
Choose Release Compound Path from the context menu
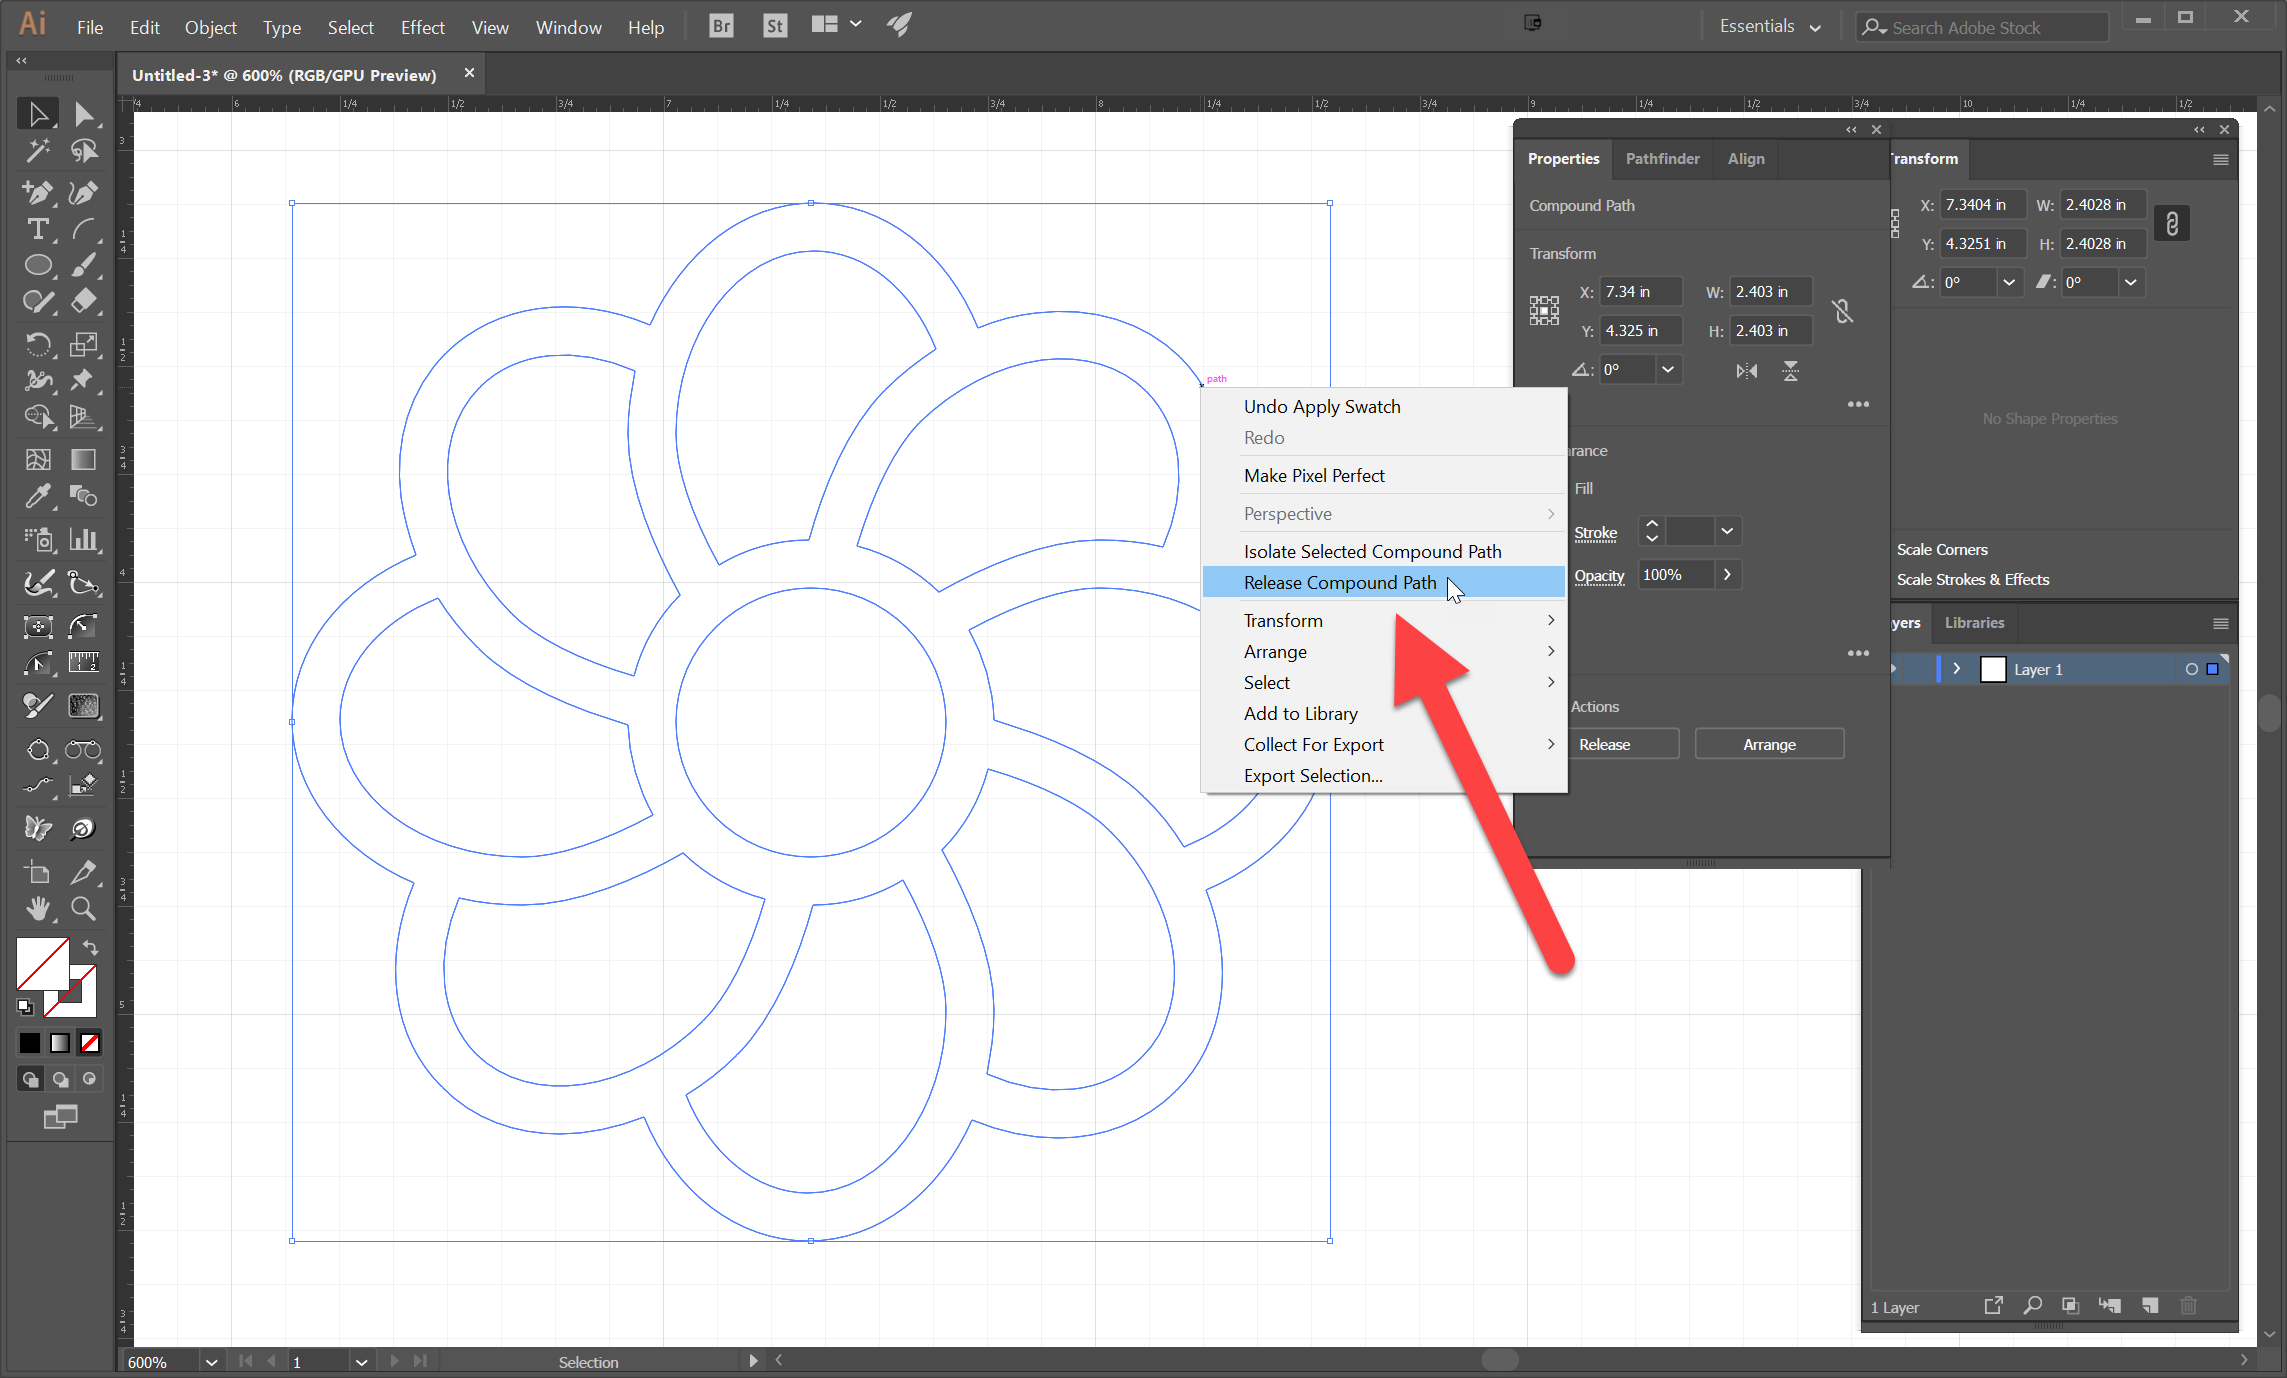1340,582
